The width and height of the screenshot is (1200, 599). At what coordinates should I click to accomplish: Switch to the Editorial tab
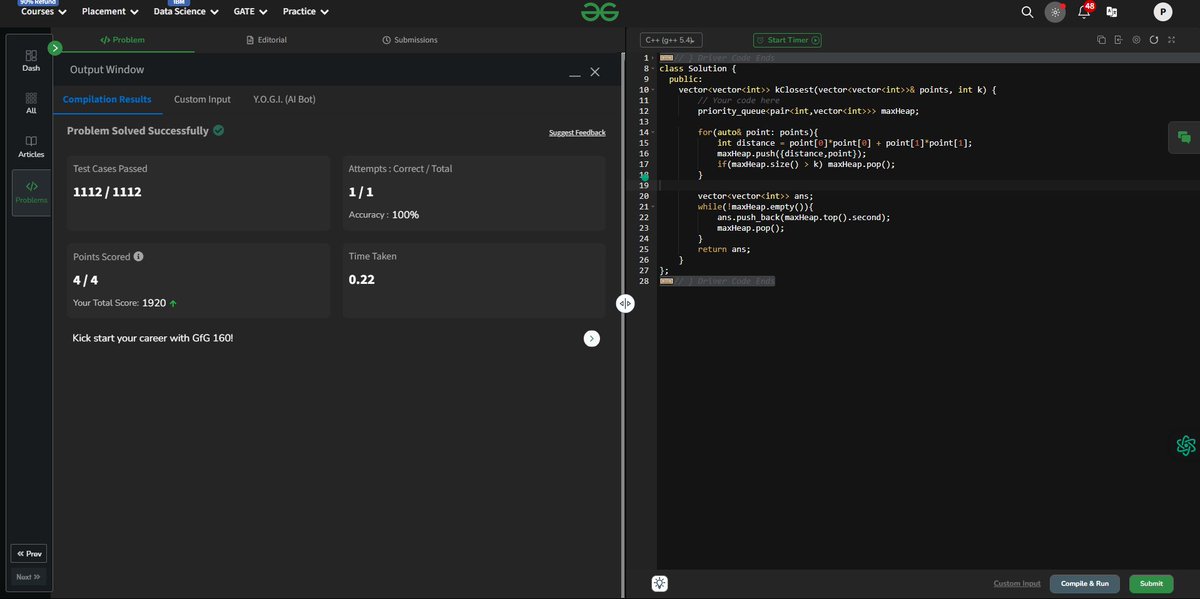(266, 40)
